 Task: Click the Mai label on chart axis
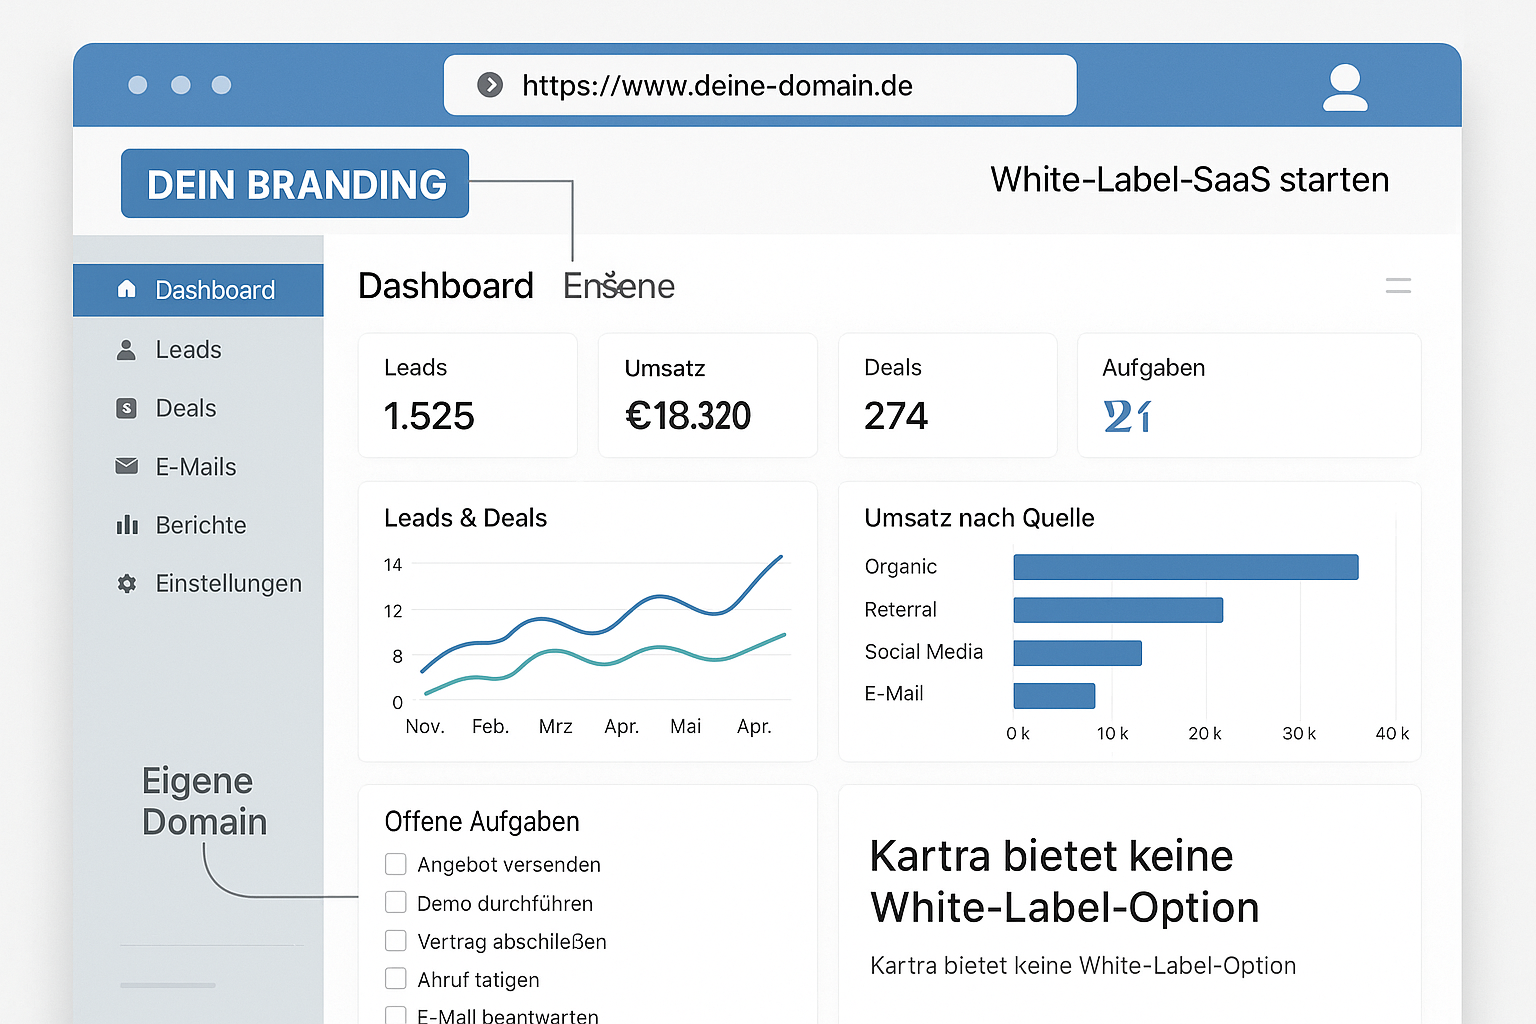click(686, 726)
